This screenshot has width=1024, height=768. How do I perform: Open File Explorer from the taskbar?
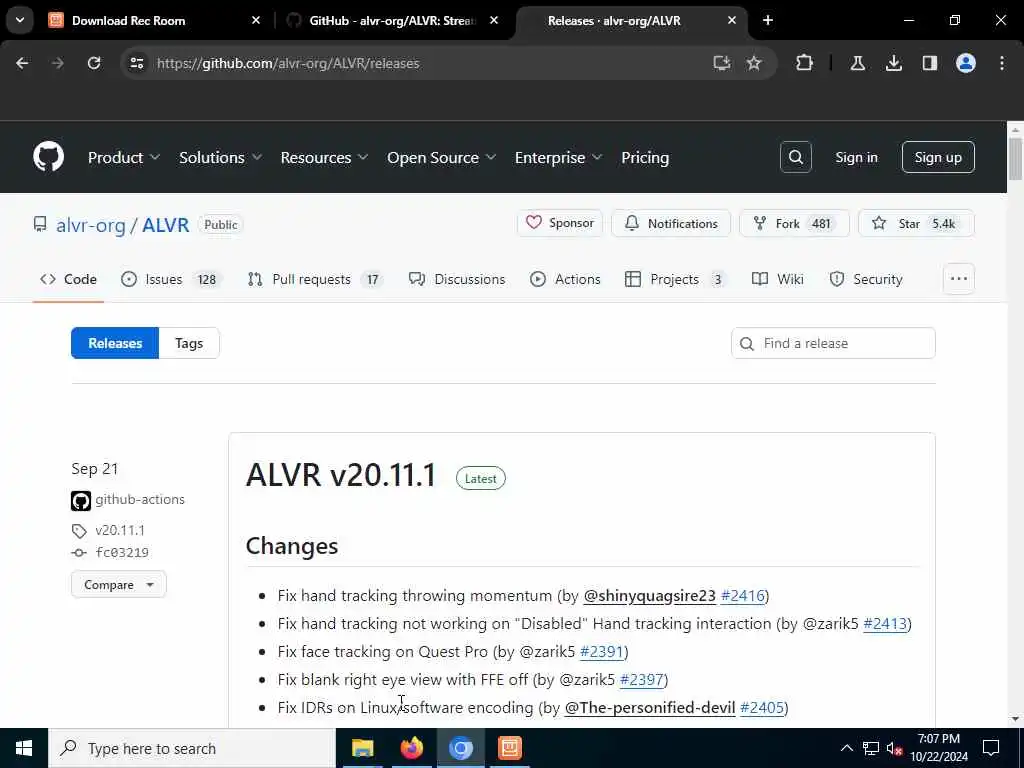coord(362,748)
